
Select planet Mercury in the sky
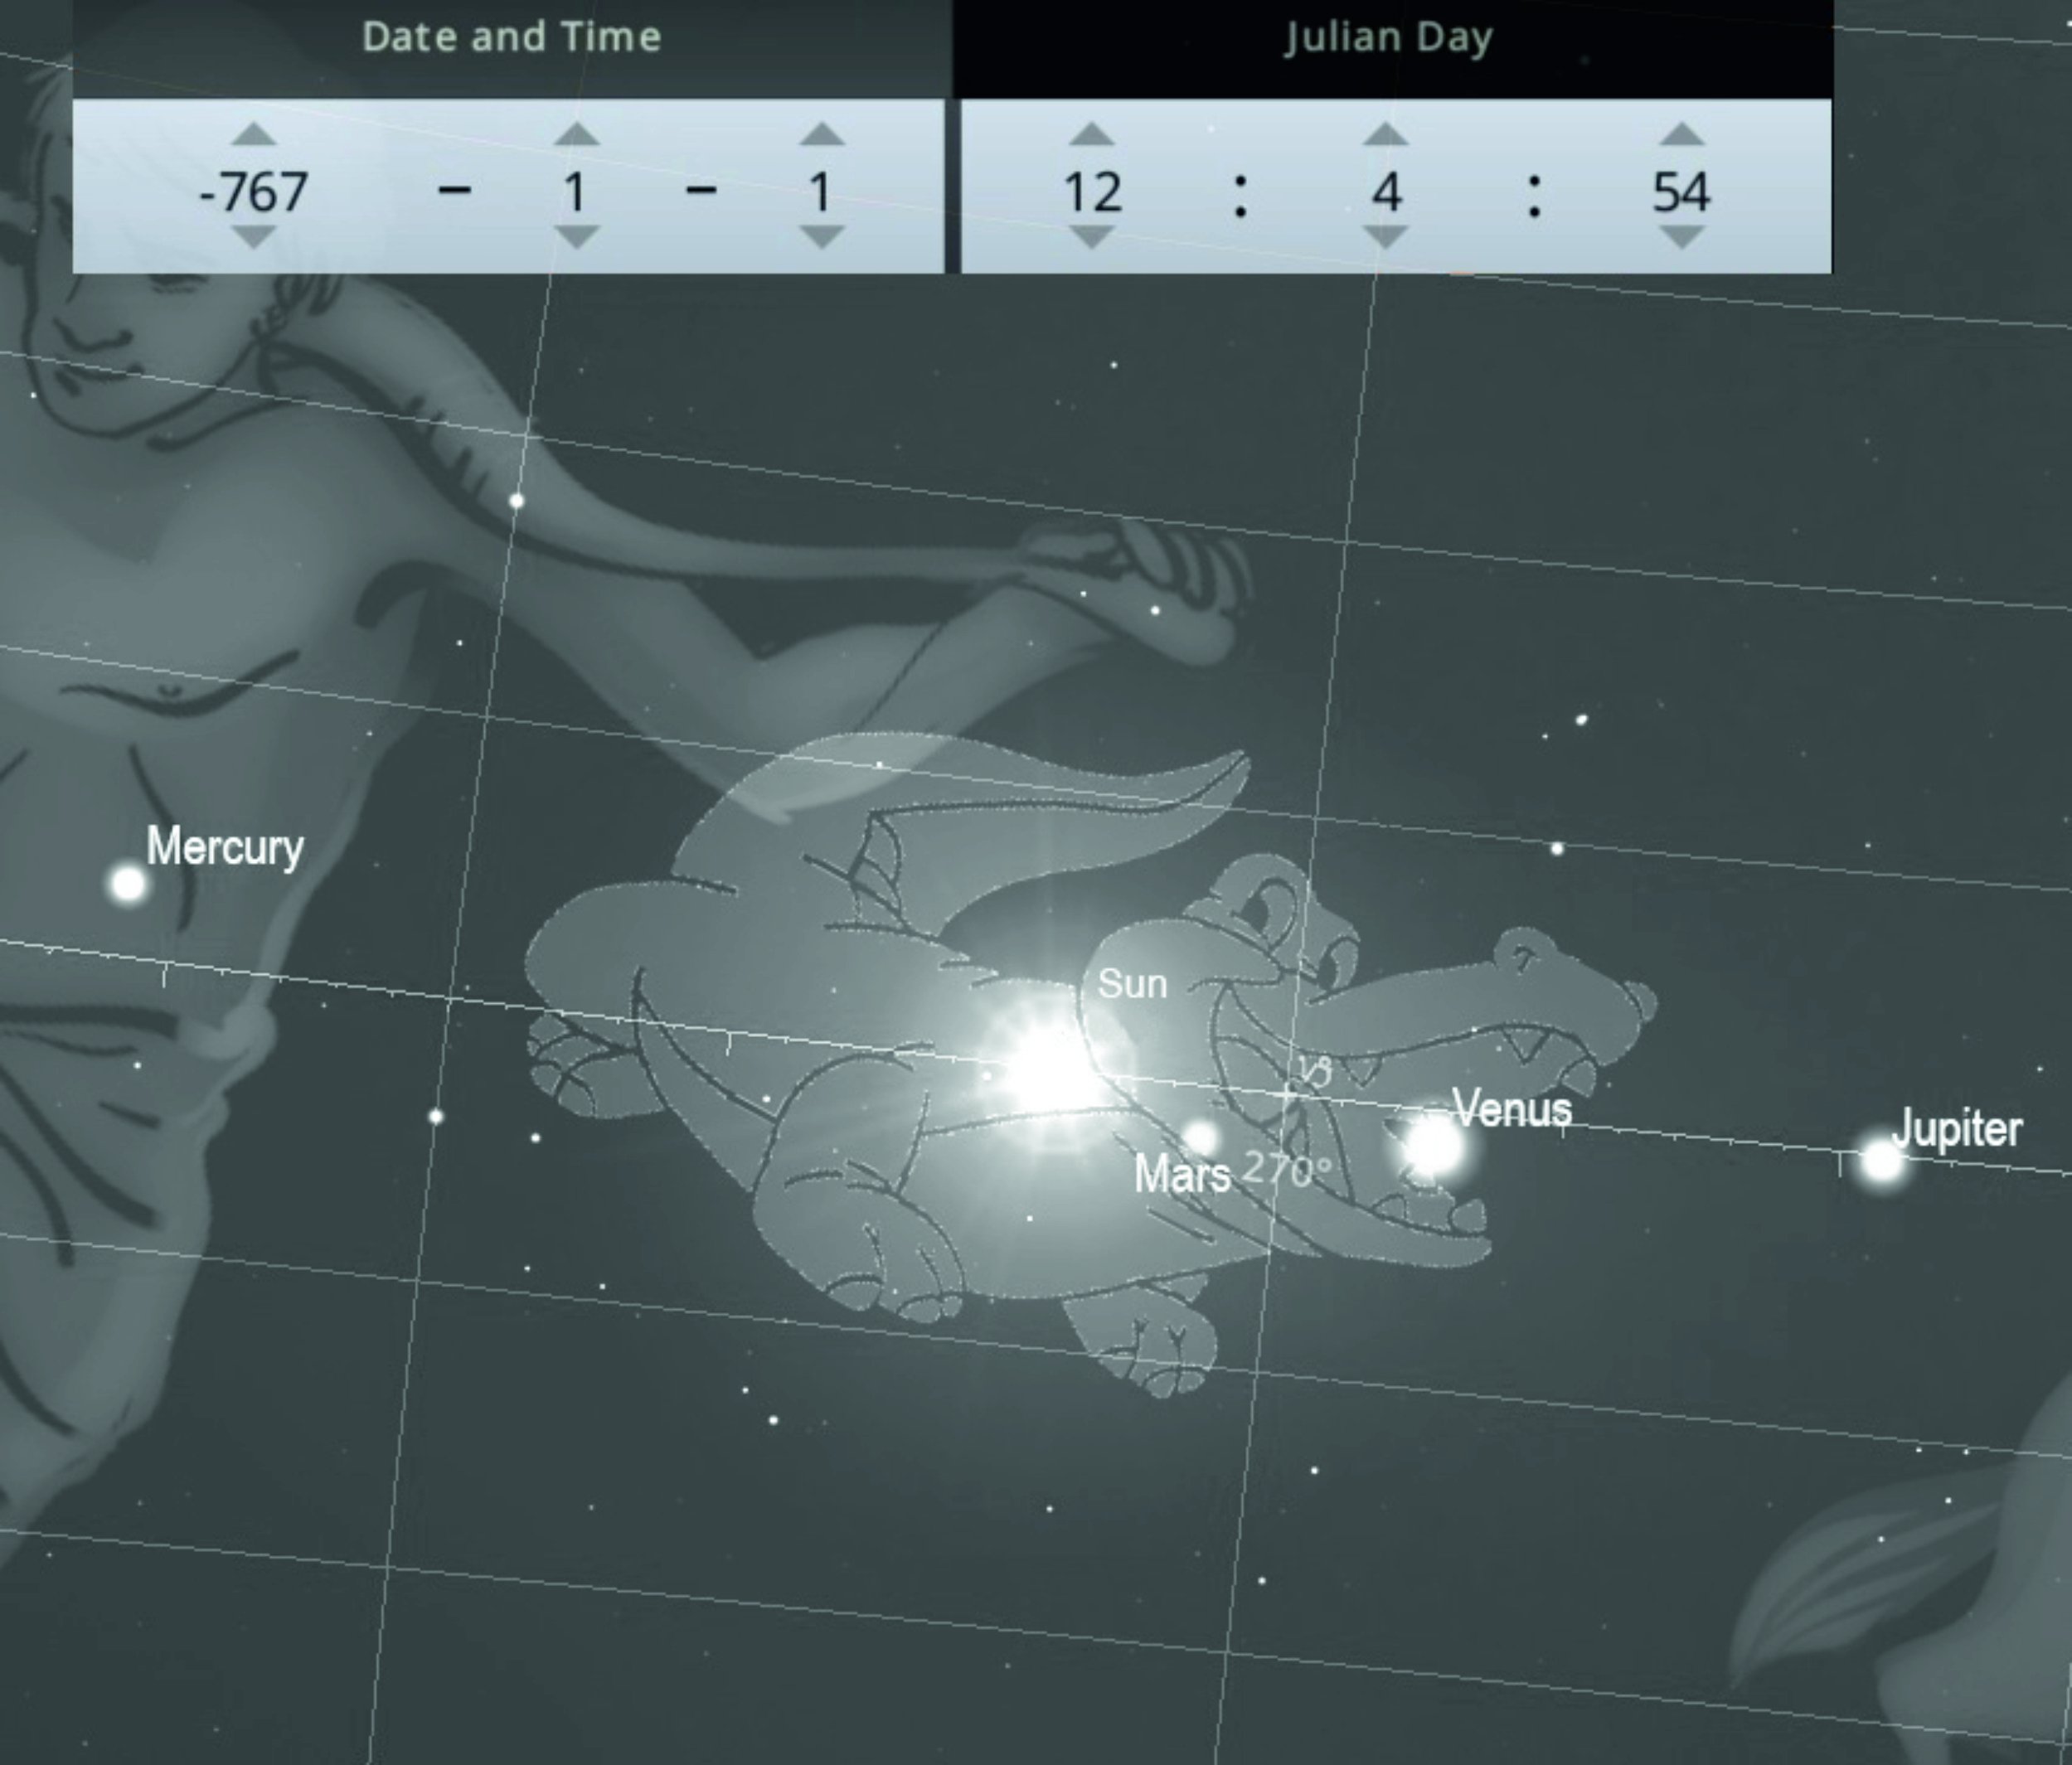(128, 884)
